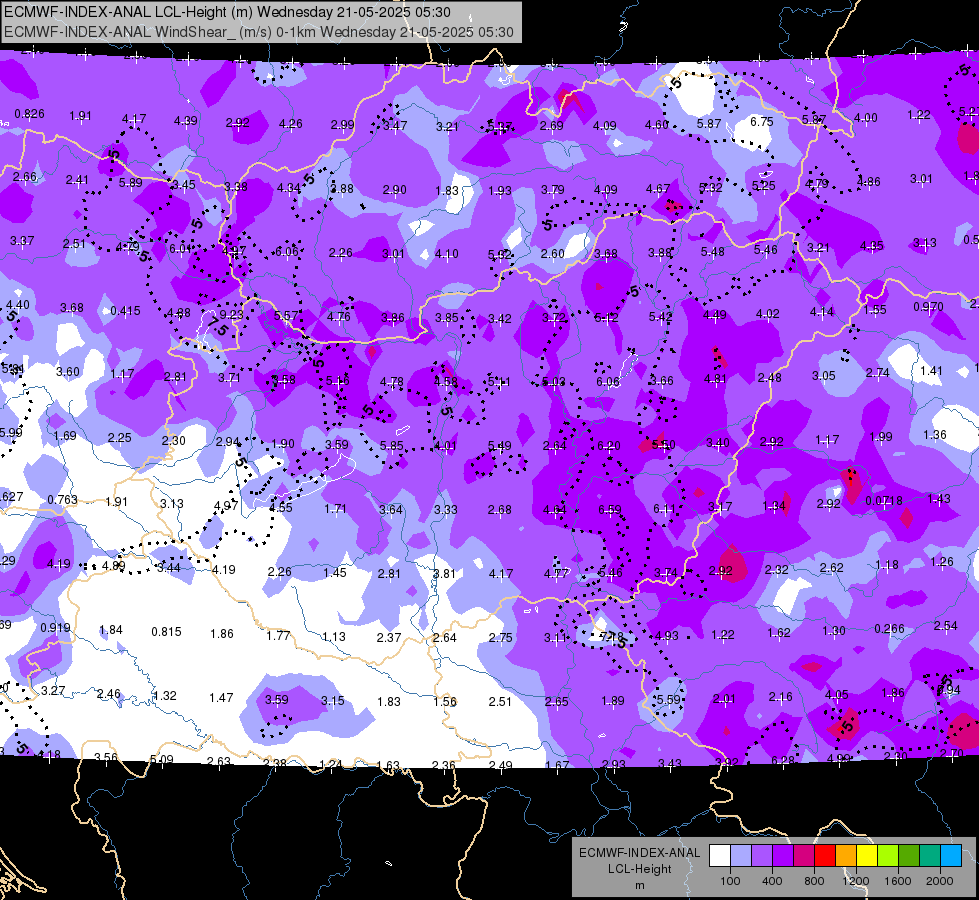
Task: Click the legend title 'ECMWF-INDEX-ANAL'
Action: pyautogui.click(x=639, y=853)
